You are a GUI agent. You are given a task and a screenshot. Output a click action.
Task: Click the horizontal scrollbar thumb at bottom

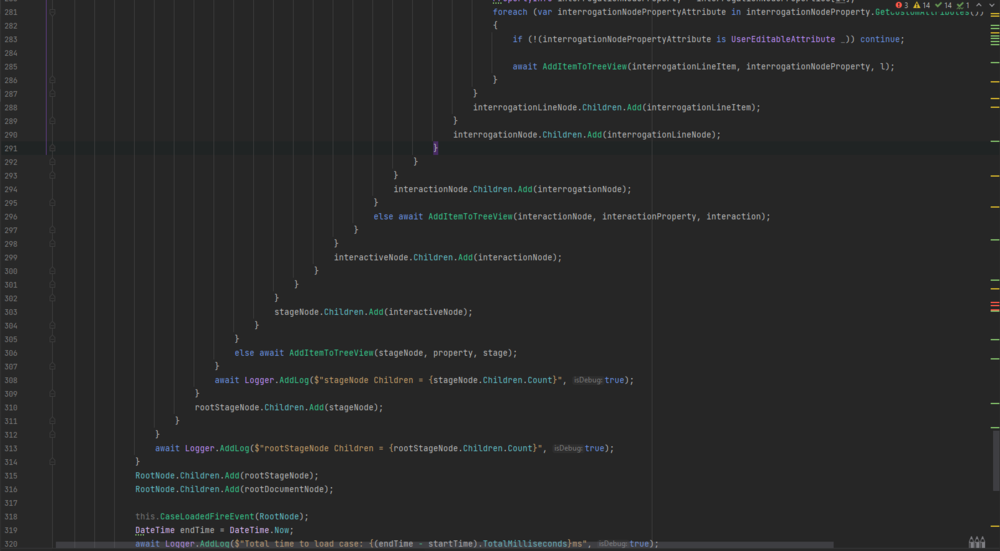tap(445, 545)
